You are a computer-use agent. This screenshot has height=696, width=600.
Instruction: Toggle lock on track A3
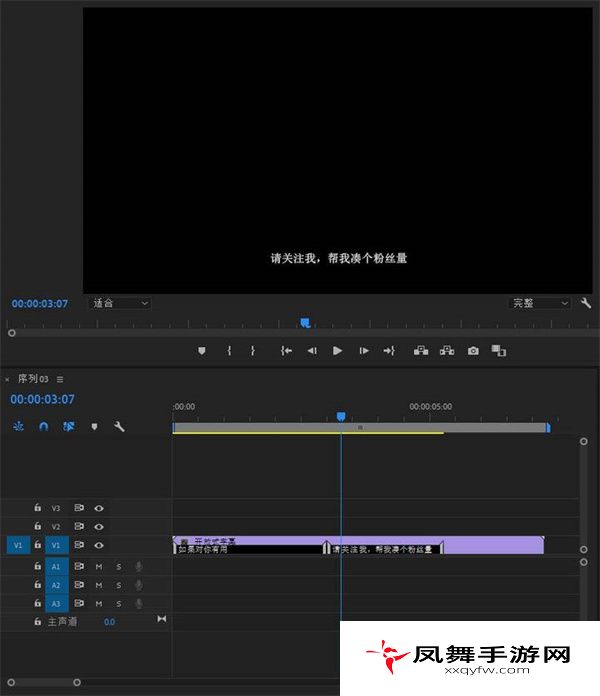click(38, 603)
